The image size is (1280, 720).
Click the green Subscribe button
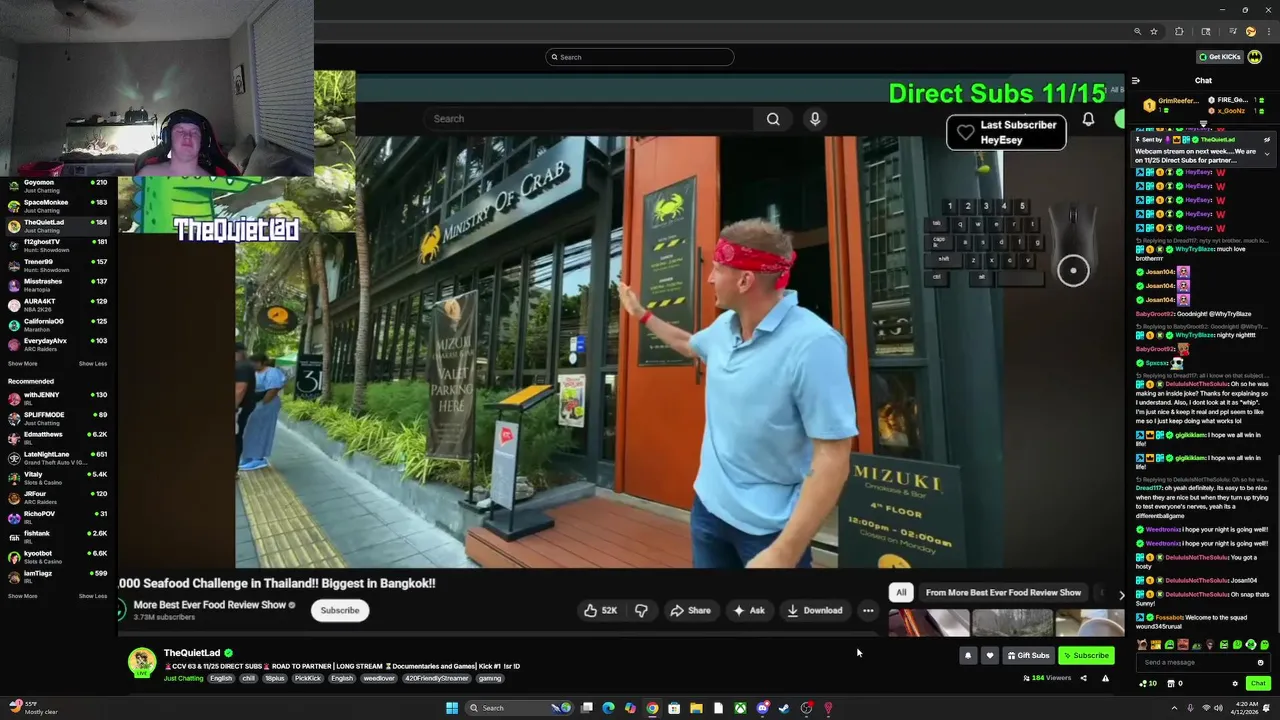(1086, 656)
